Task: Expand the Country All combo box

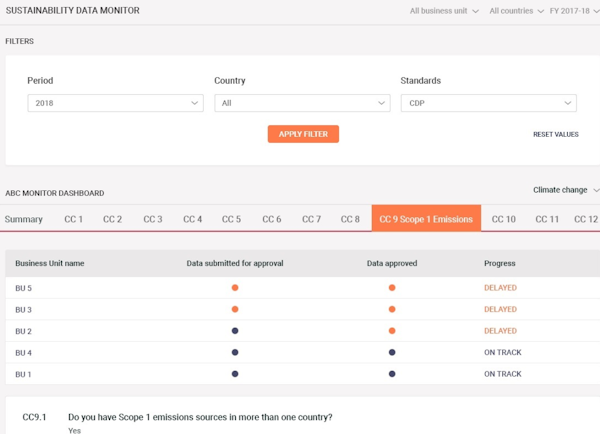Action: (x=302, y=103)
